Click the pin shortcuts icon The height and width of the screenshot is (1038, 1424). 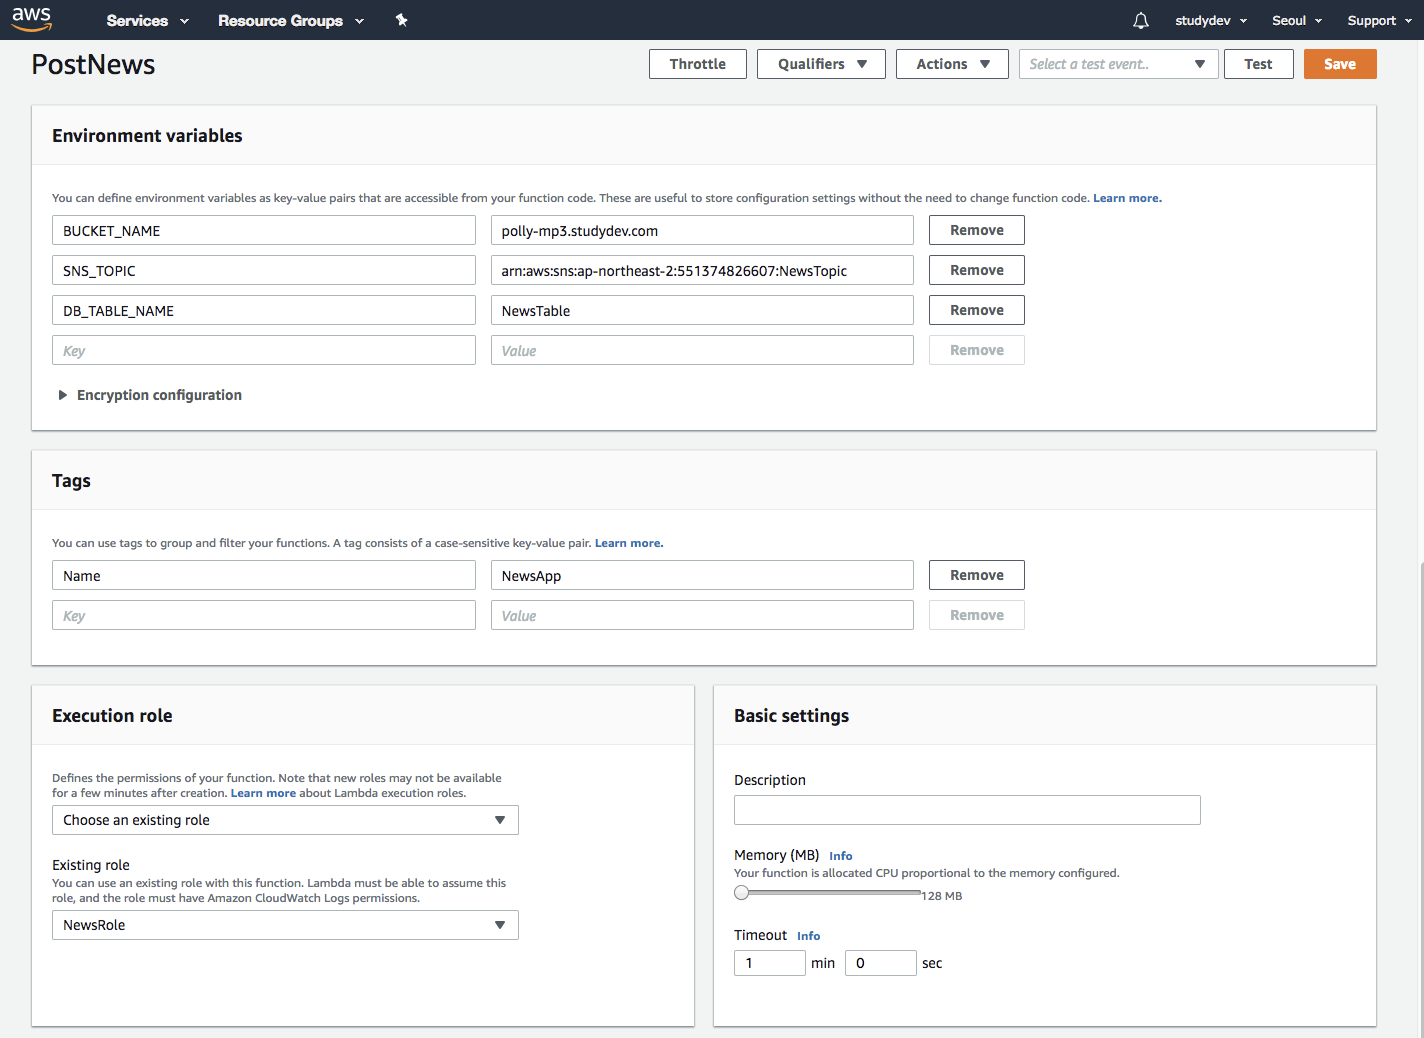click(401, 20)
